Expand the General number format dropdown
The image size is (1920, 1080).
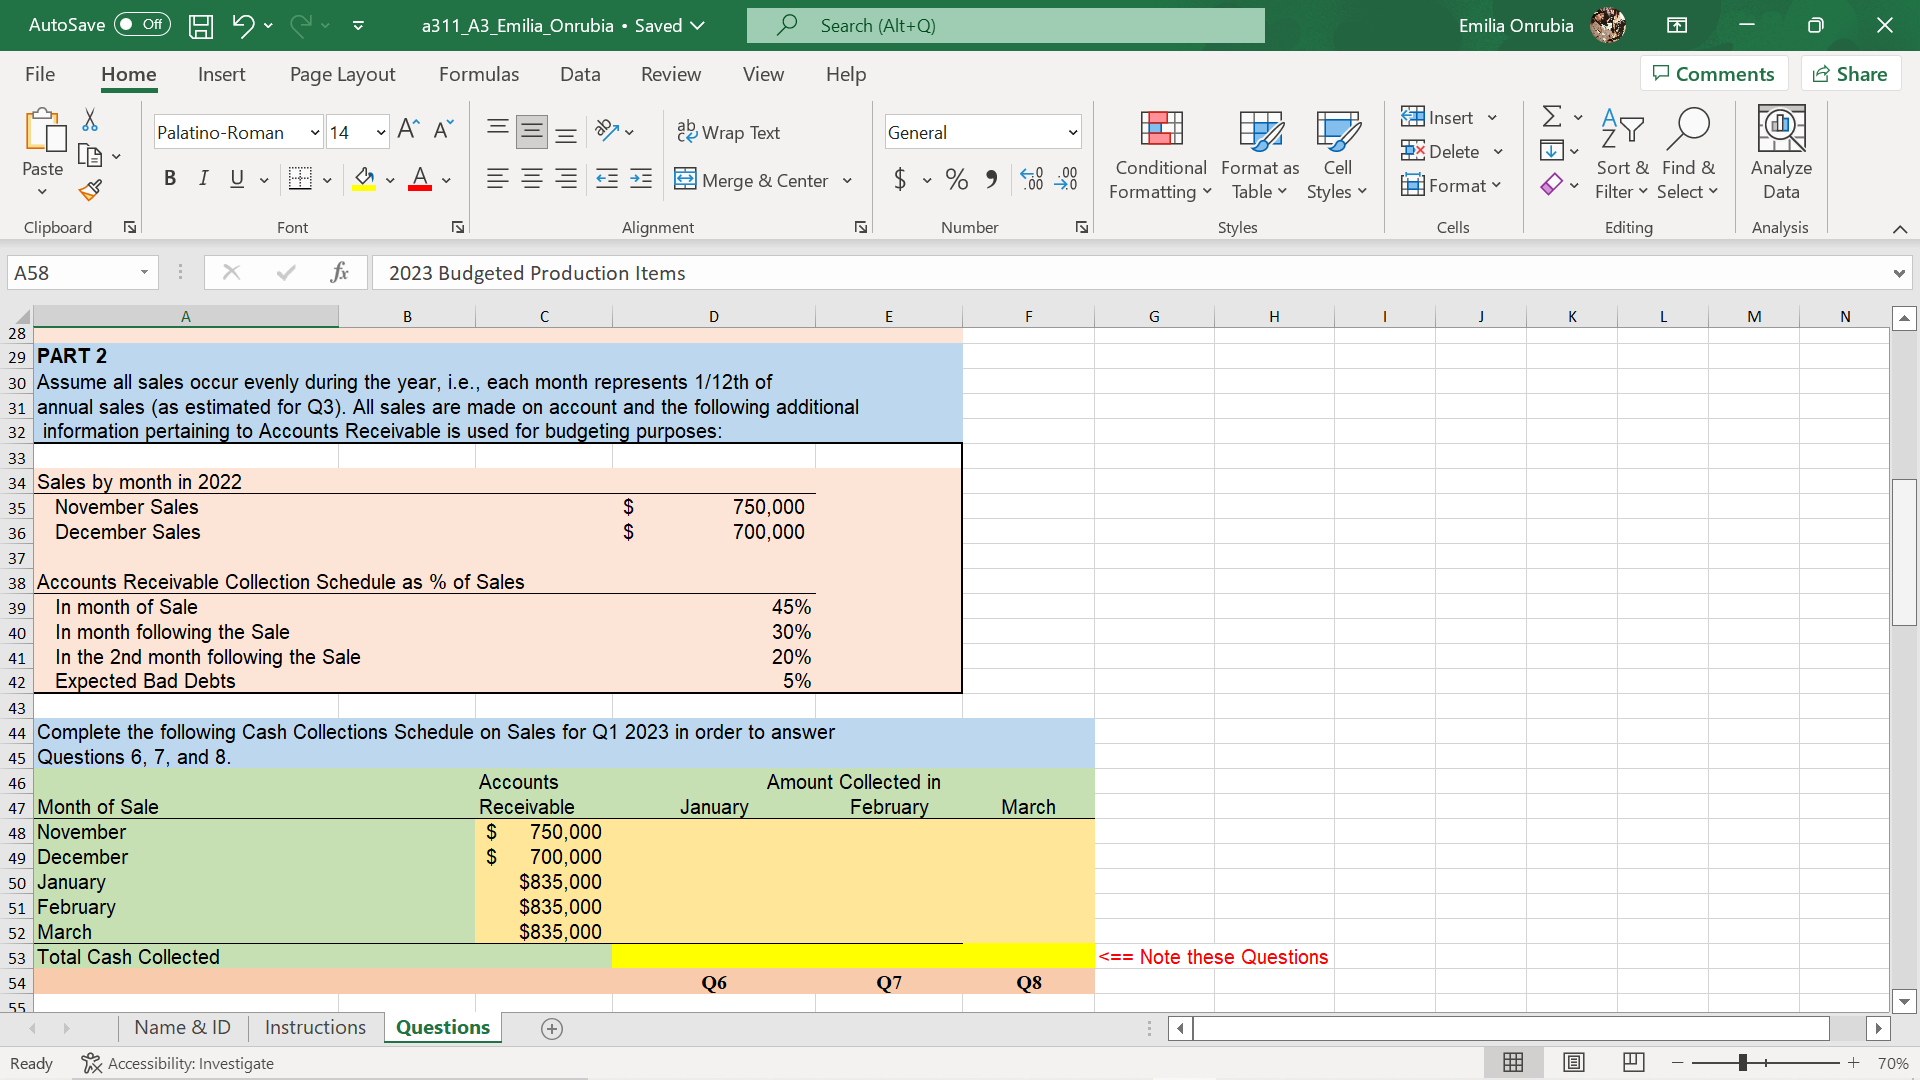[x=1072, y=133]
